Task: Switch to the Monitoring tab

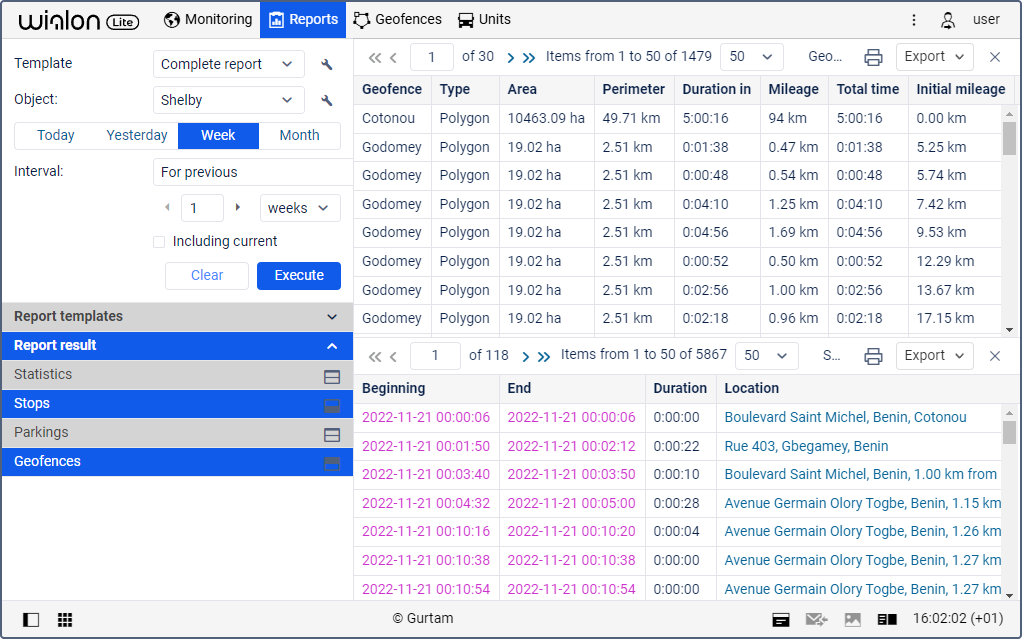Action: (x=208, y=20)
